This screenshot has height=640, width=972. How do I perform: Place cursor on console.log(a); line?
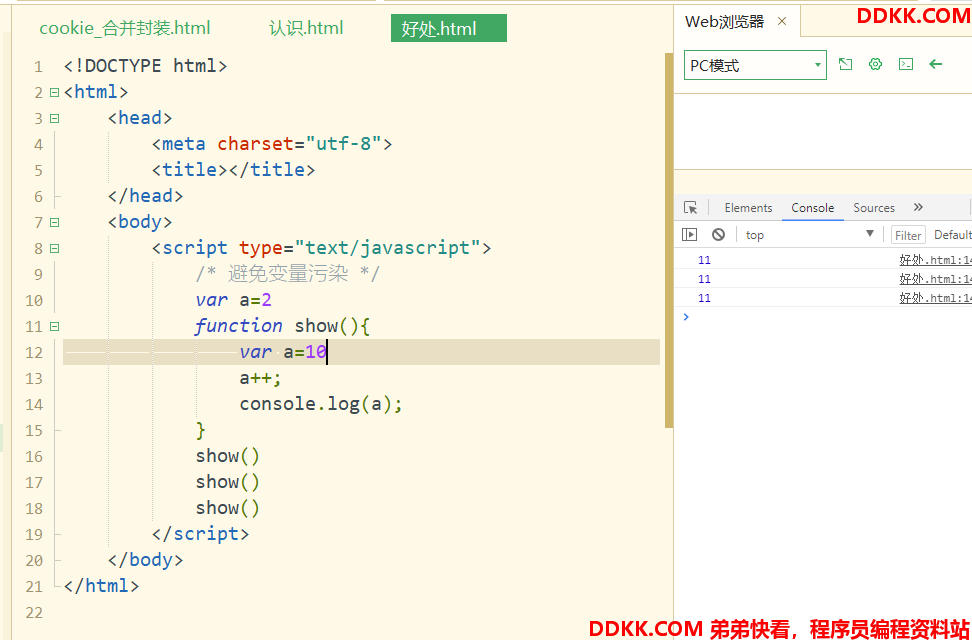coord(321,404)
